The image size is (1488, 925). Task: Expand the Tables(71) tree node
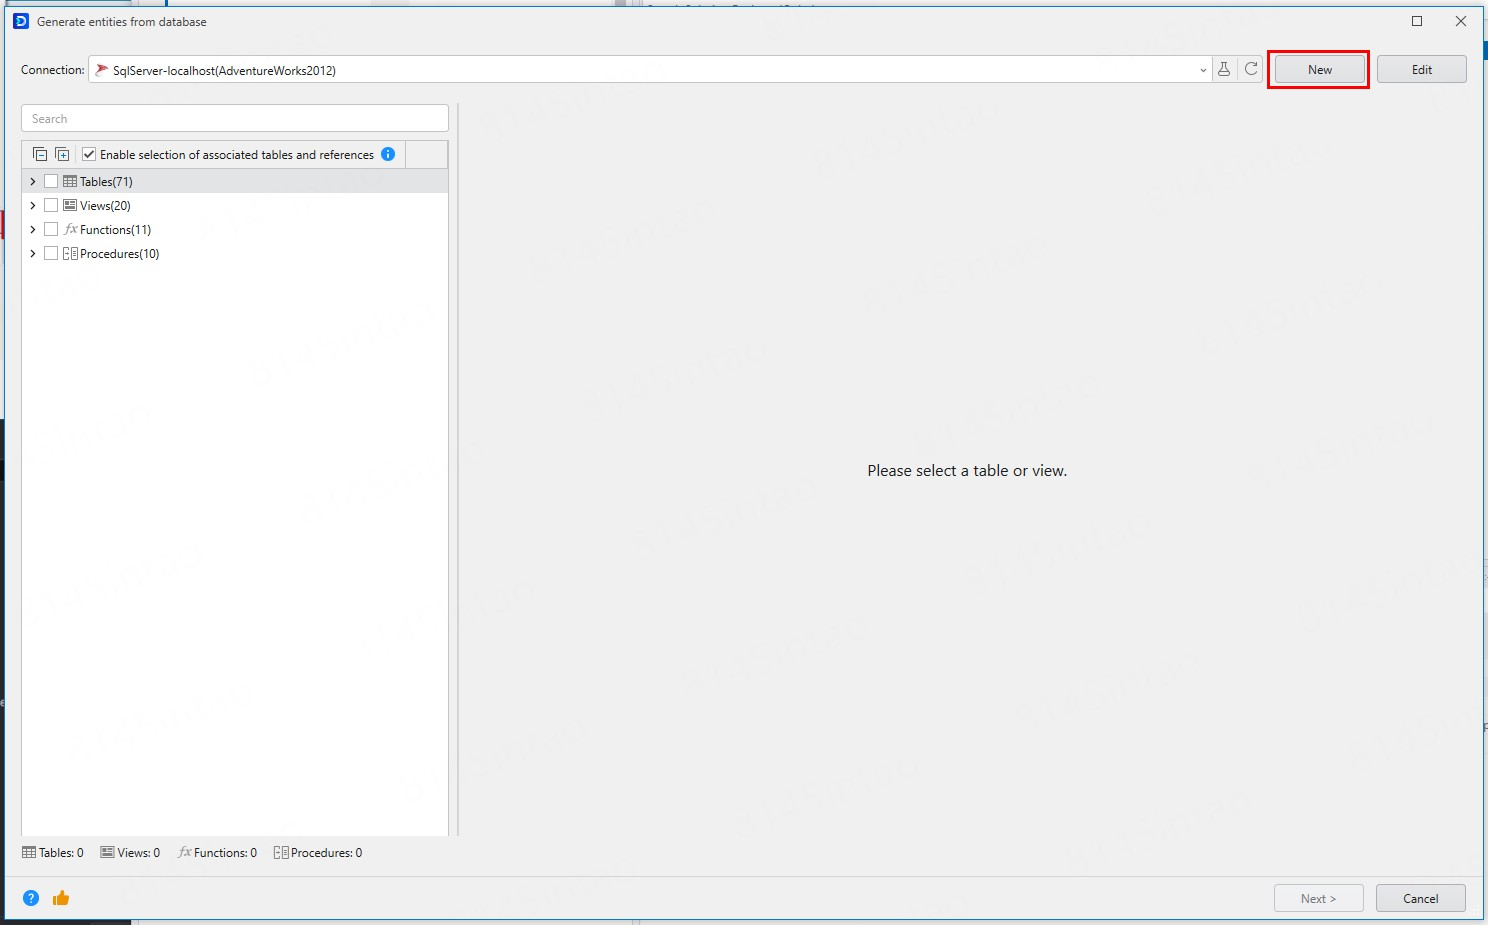(33, 182)
